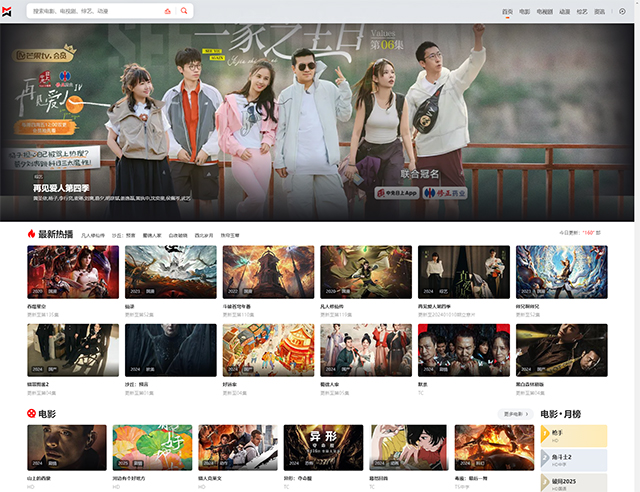The width and height of the screenshot is (640, 492).
Task: Click the 吞噬星空 title text
Action: click(x=36, y=306)
